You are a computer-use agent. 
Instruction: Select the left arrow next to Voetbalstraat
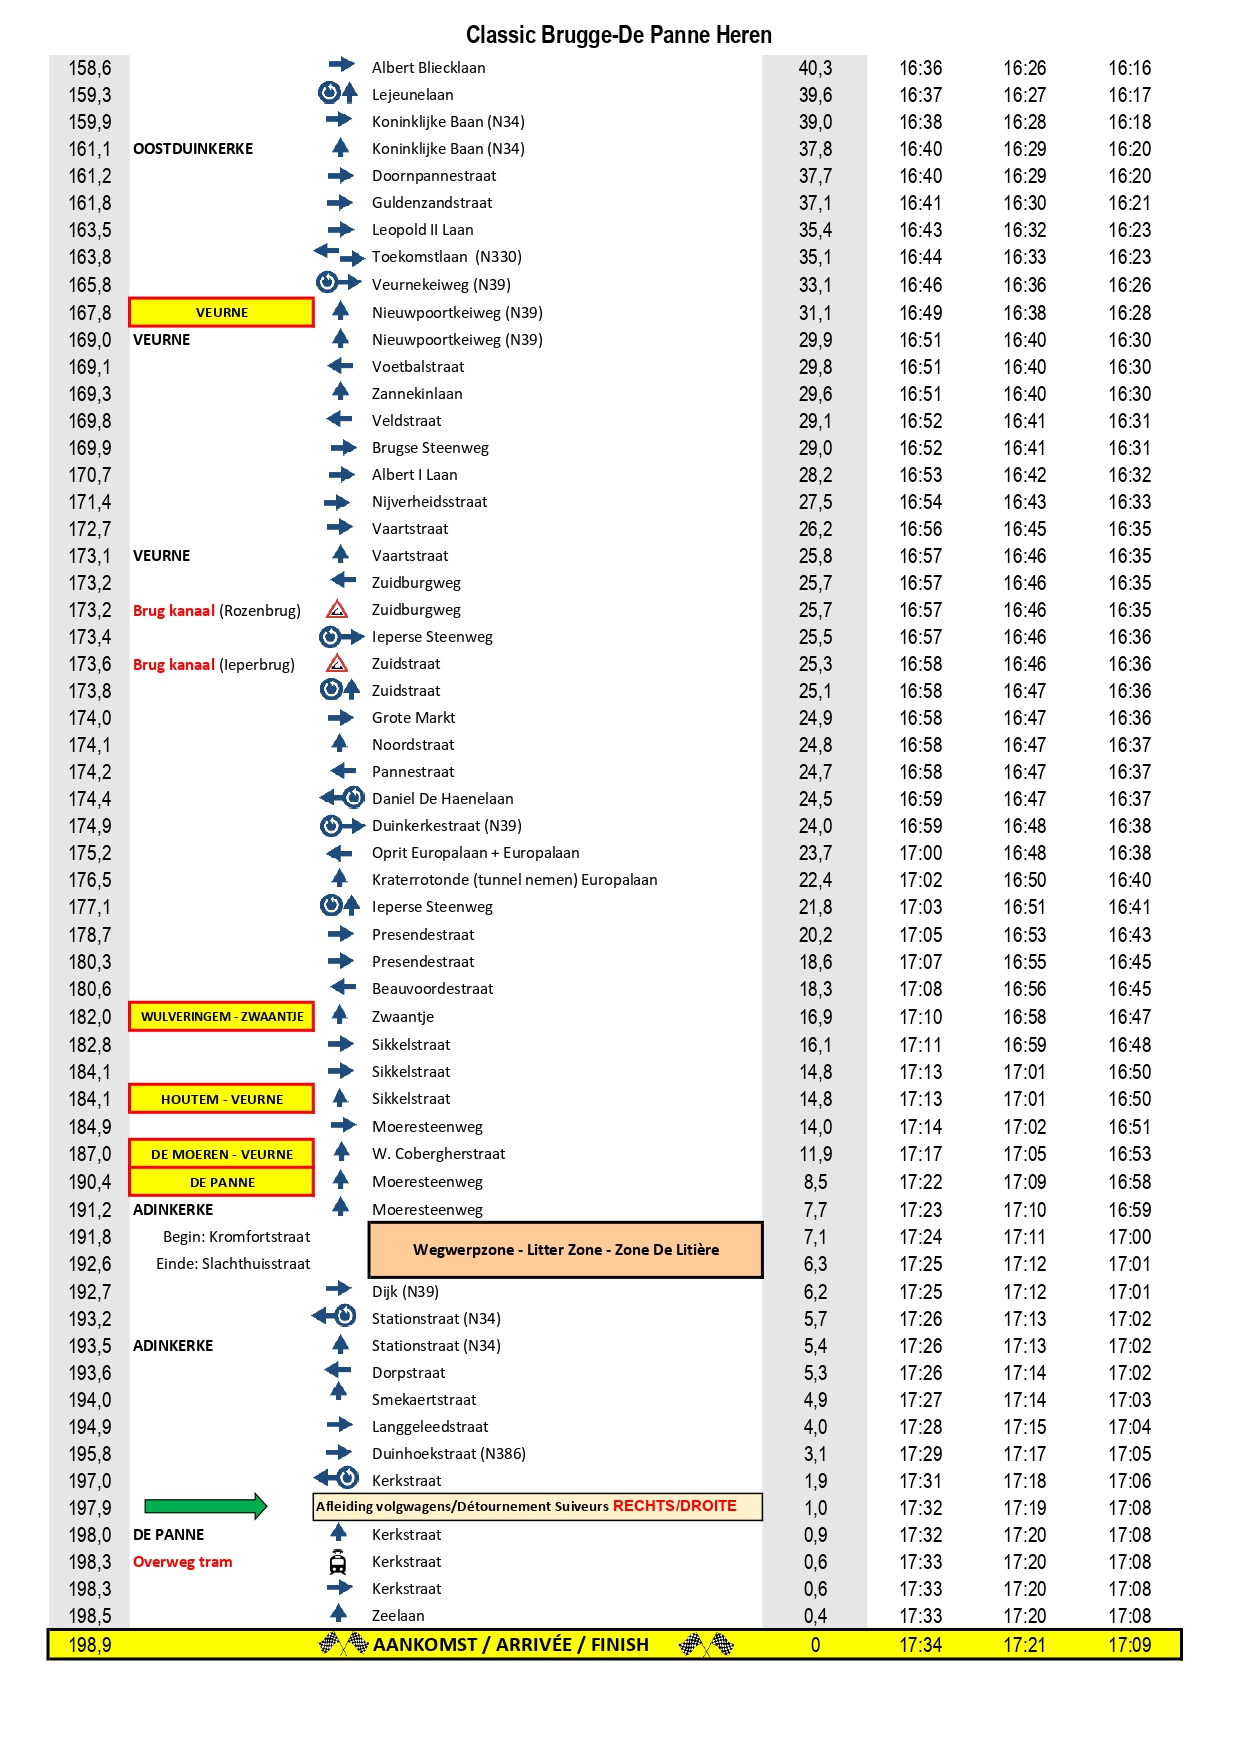[x=340, y=366]
